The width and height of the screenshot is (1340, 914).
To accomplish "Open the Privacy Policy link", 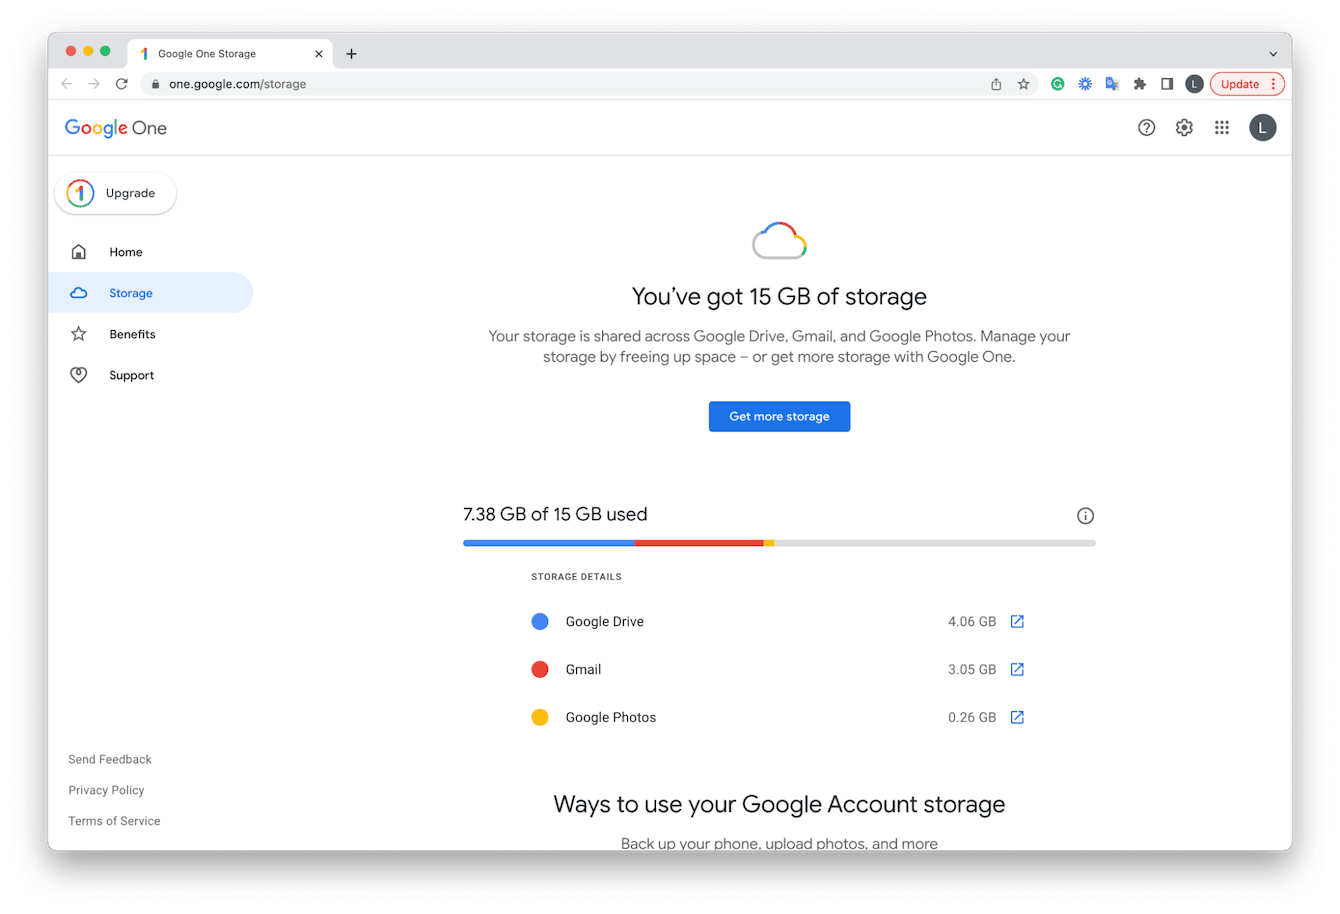I will tap(106, 790).
